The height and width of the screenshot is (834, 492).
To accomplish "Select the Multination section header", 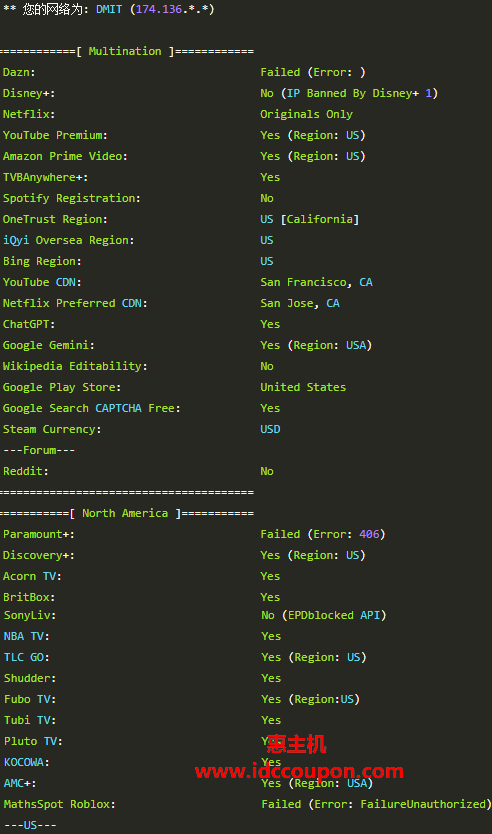I will [x=127, y=51].
